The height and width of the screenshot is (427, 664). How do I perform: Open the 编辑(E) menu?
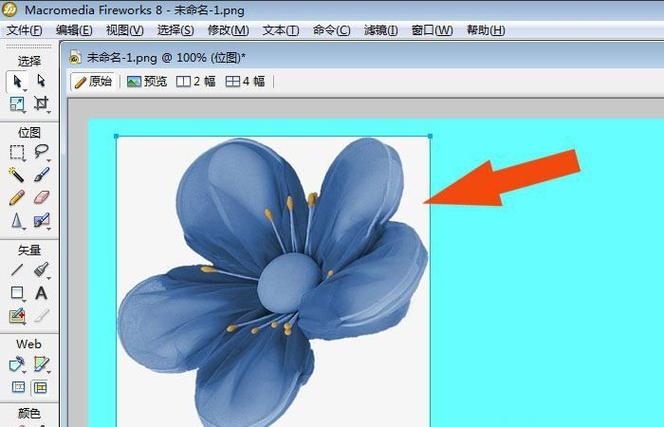click(74, 30)
